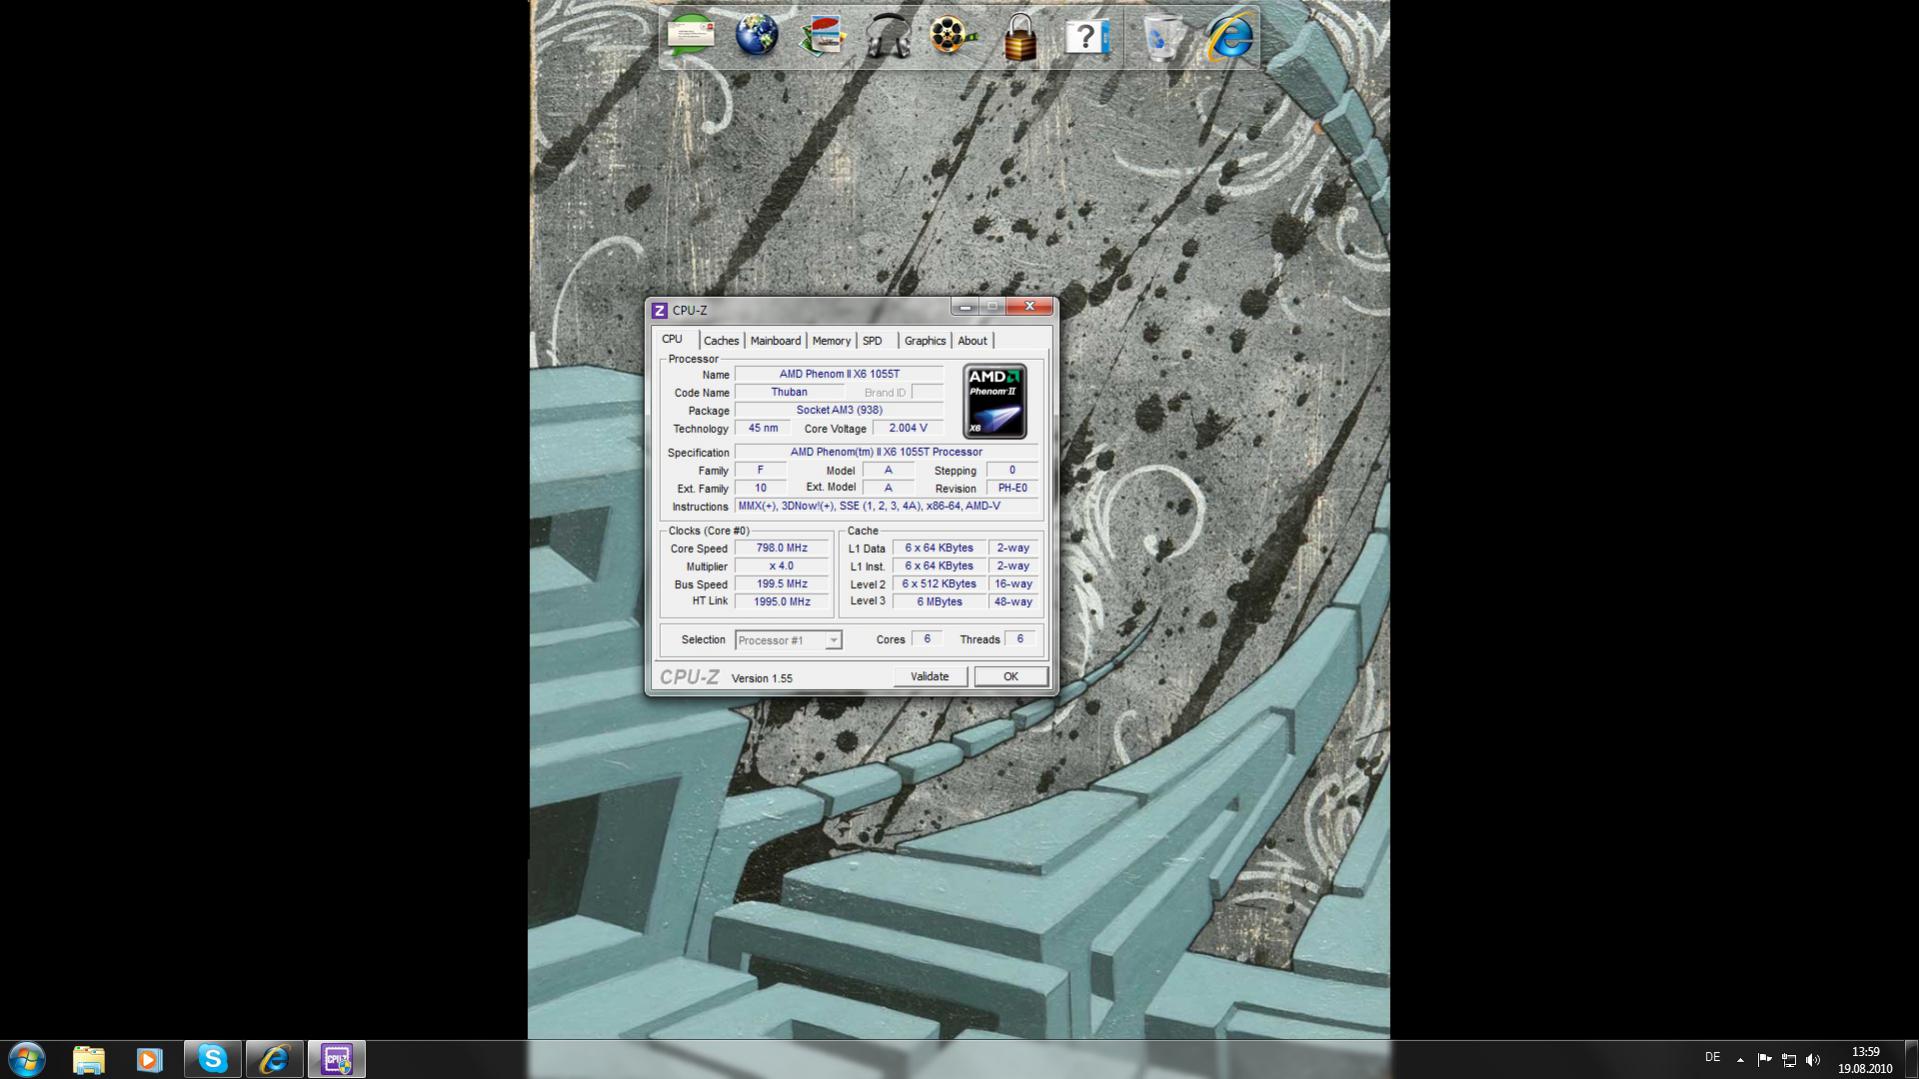Viewport: 1919px width, 1079px height.
Task: Switch to Skype in the taskbar
Action: pyautogui.click(x=212, y=1059)
